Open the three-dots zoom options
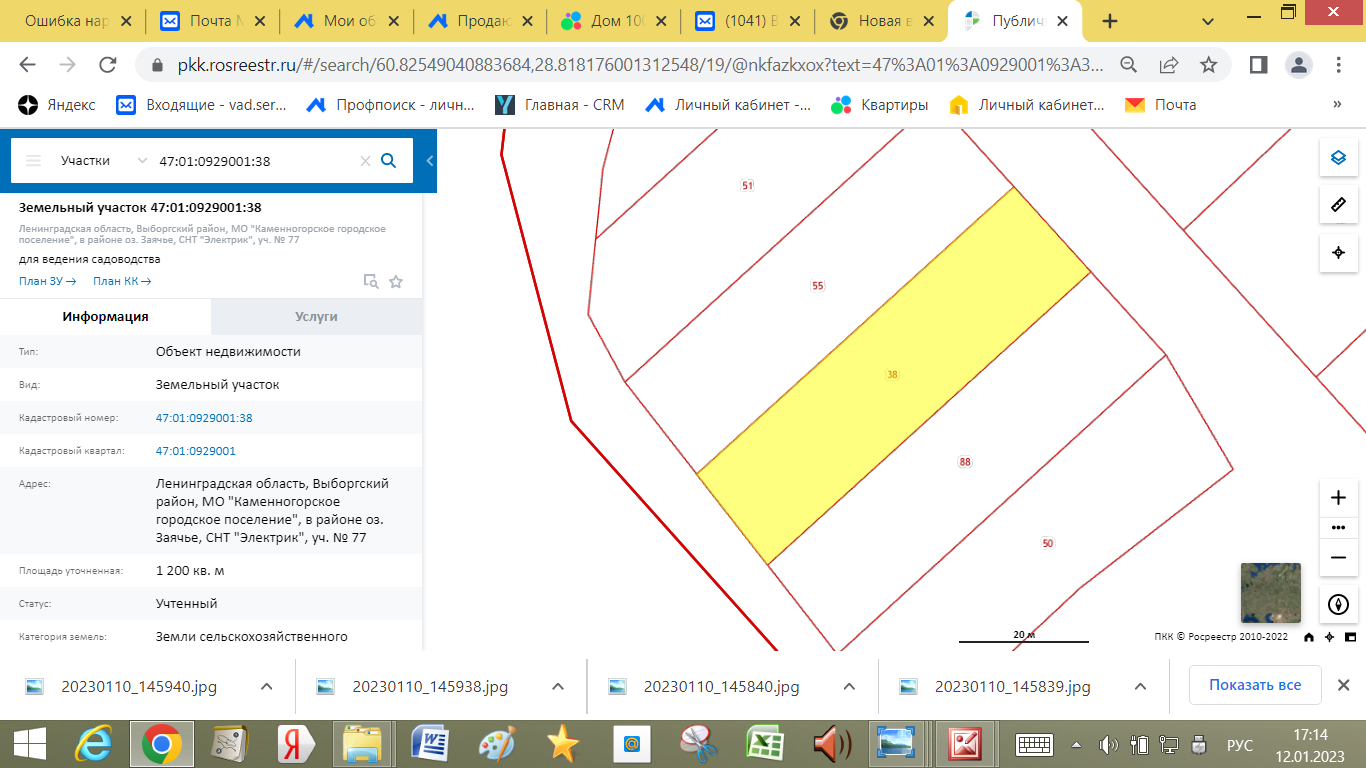The image size is (1366, 768). click(1339, 527)
